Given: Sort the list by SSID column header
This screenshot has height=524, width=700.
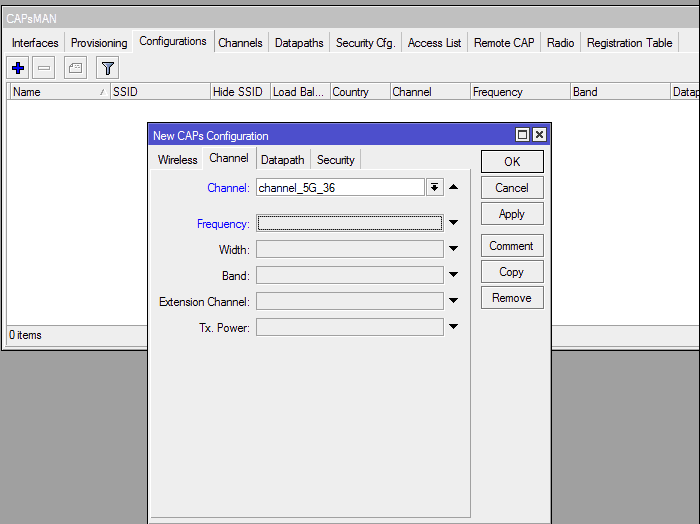Looking at the screenshot, I should tap(159, 92).
